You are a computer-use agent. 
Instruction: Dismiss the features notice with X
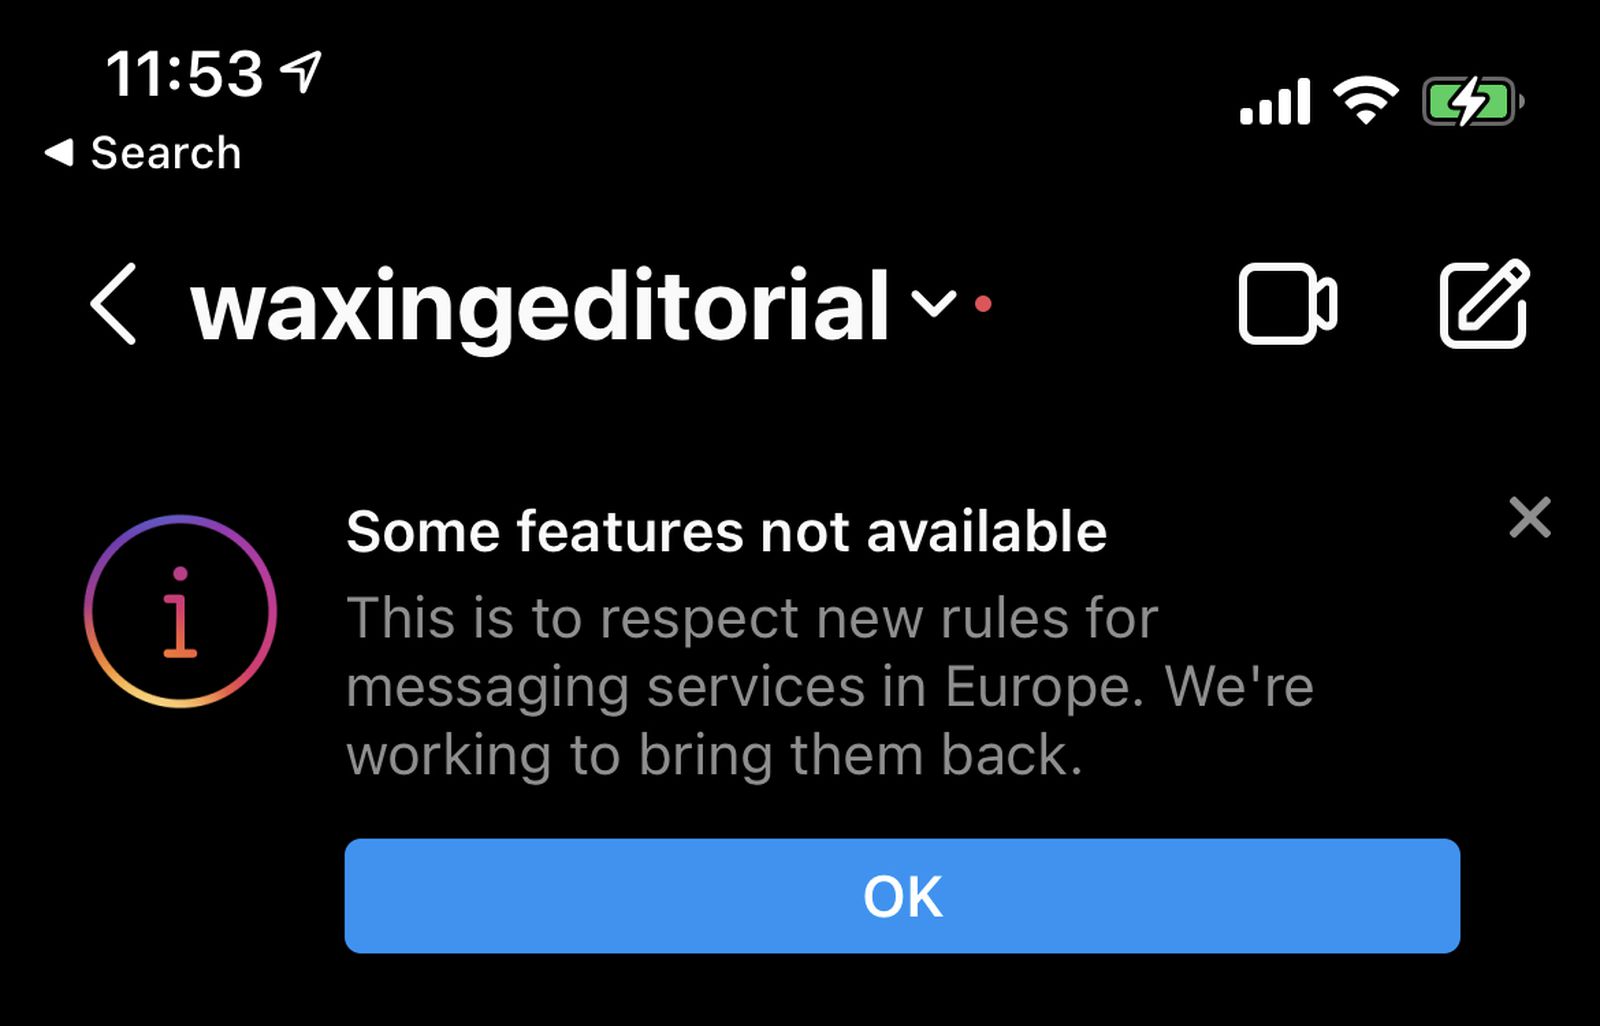[x=1530, y=517]
